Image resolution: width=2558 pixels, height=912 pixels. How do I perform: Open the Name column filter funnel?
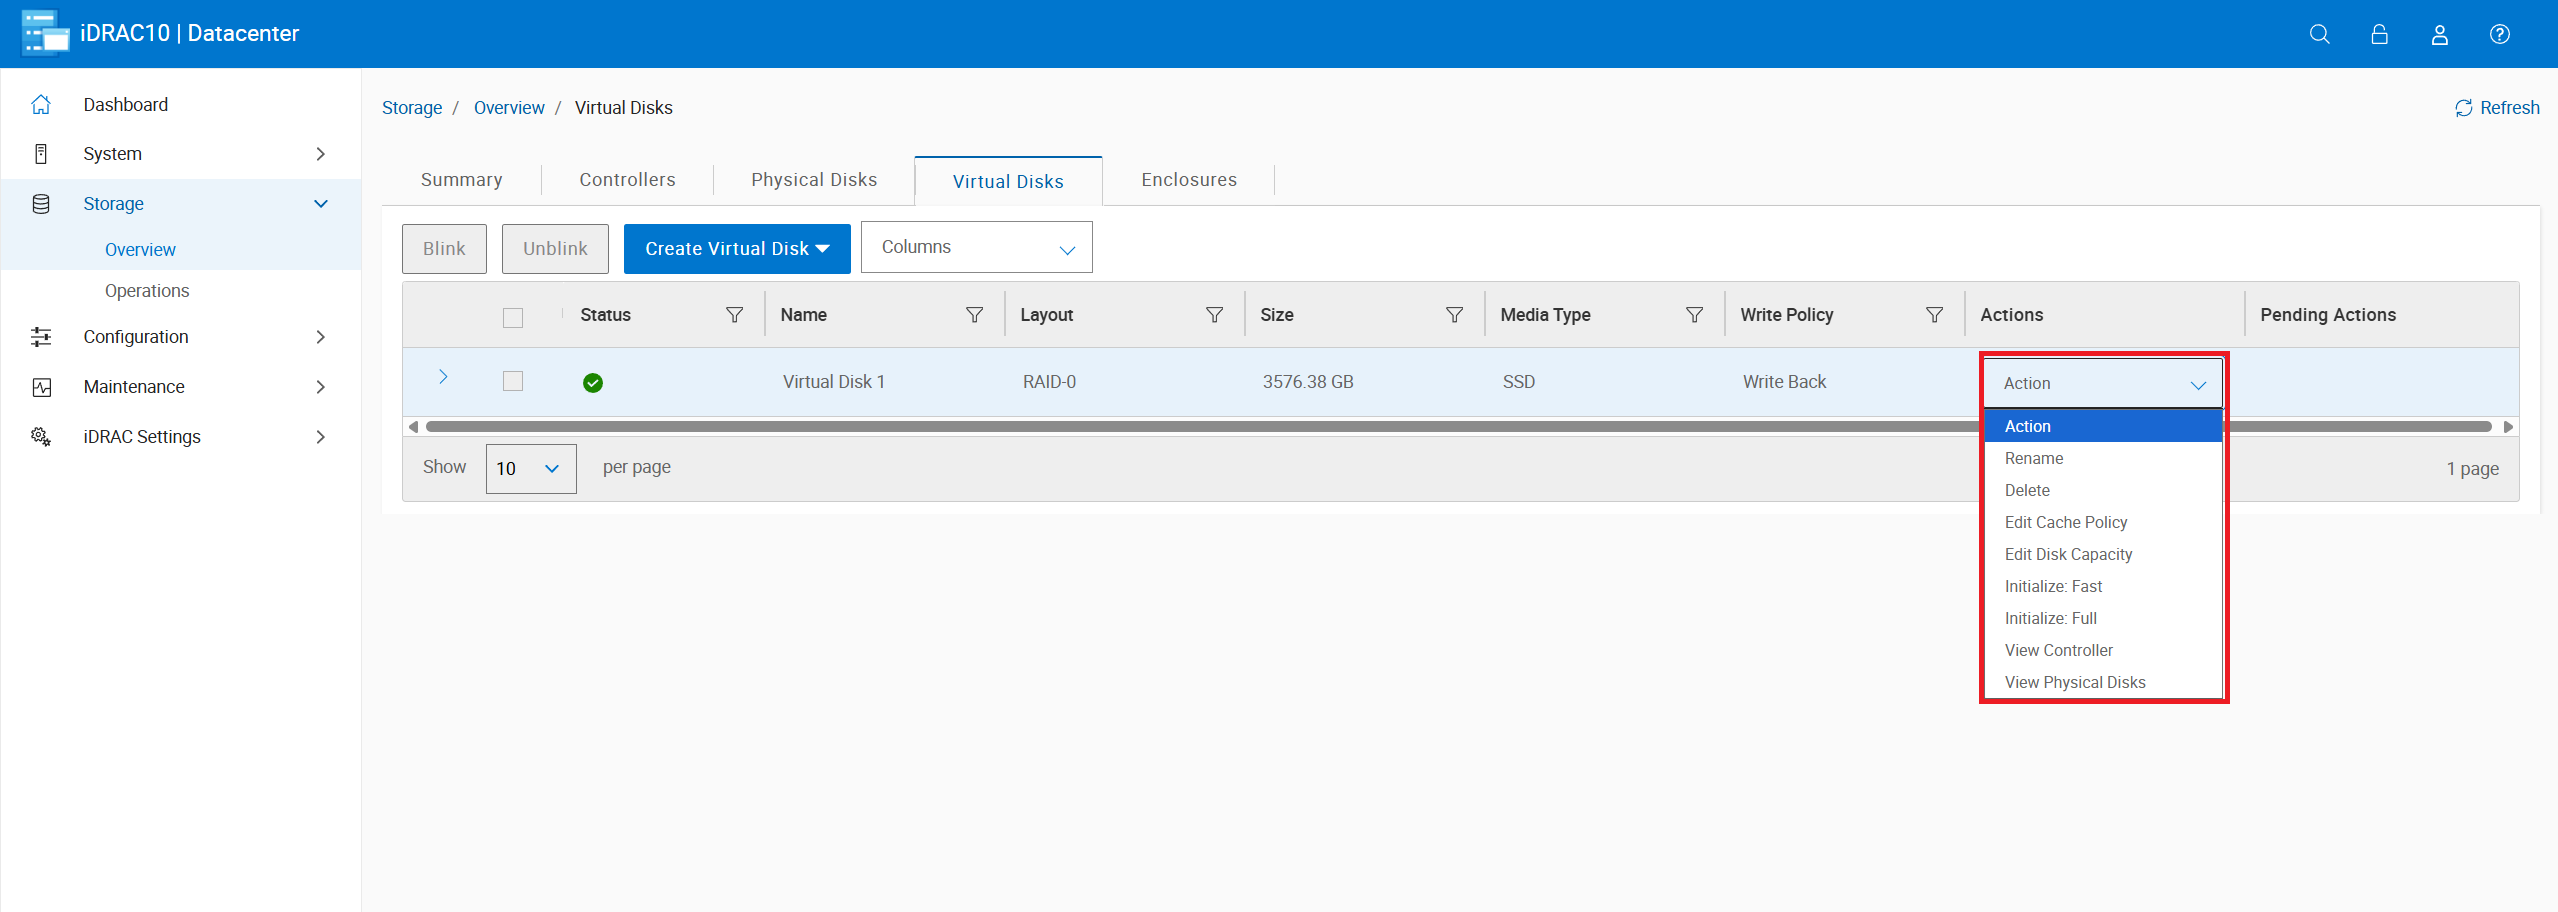[974, 314]
